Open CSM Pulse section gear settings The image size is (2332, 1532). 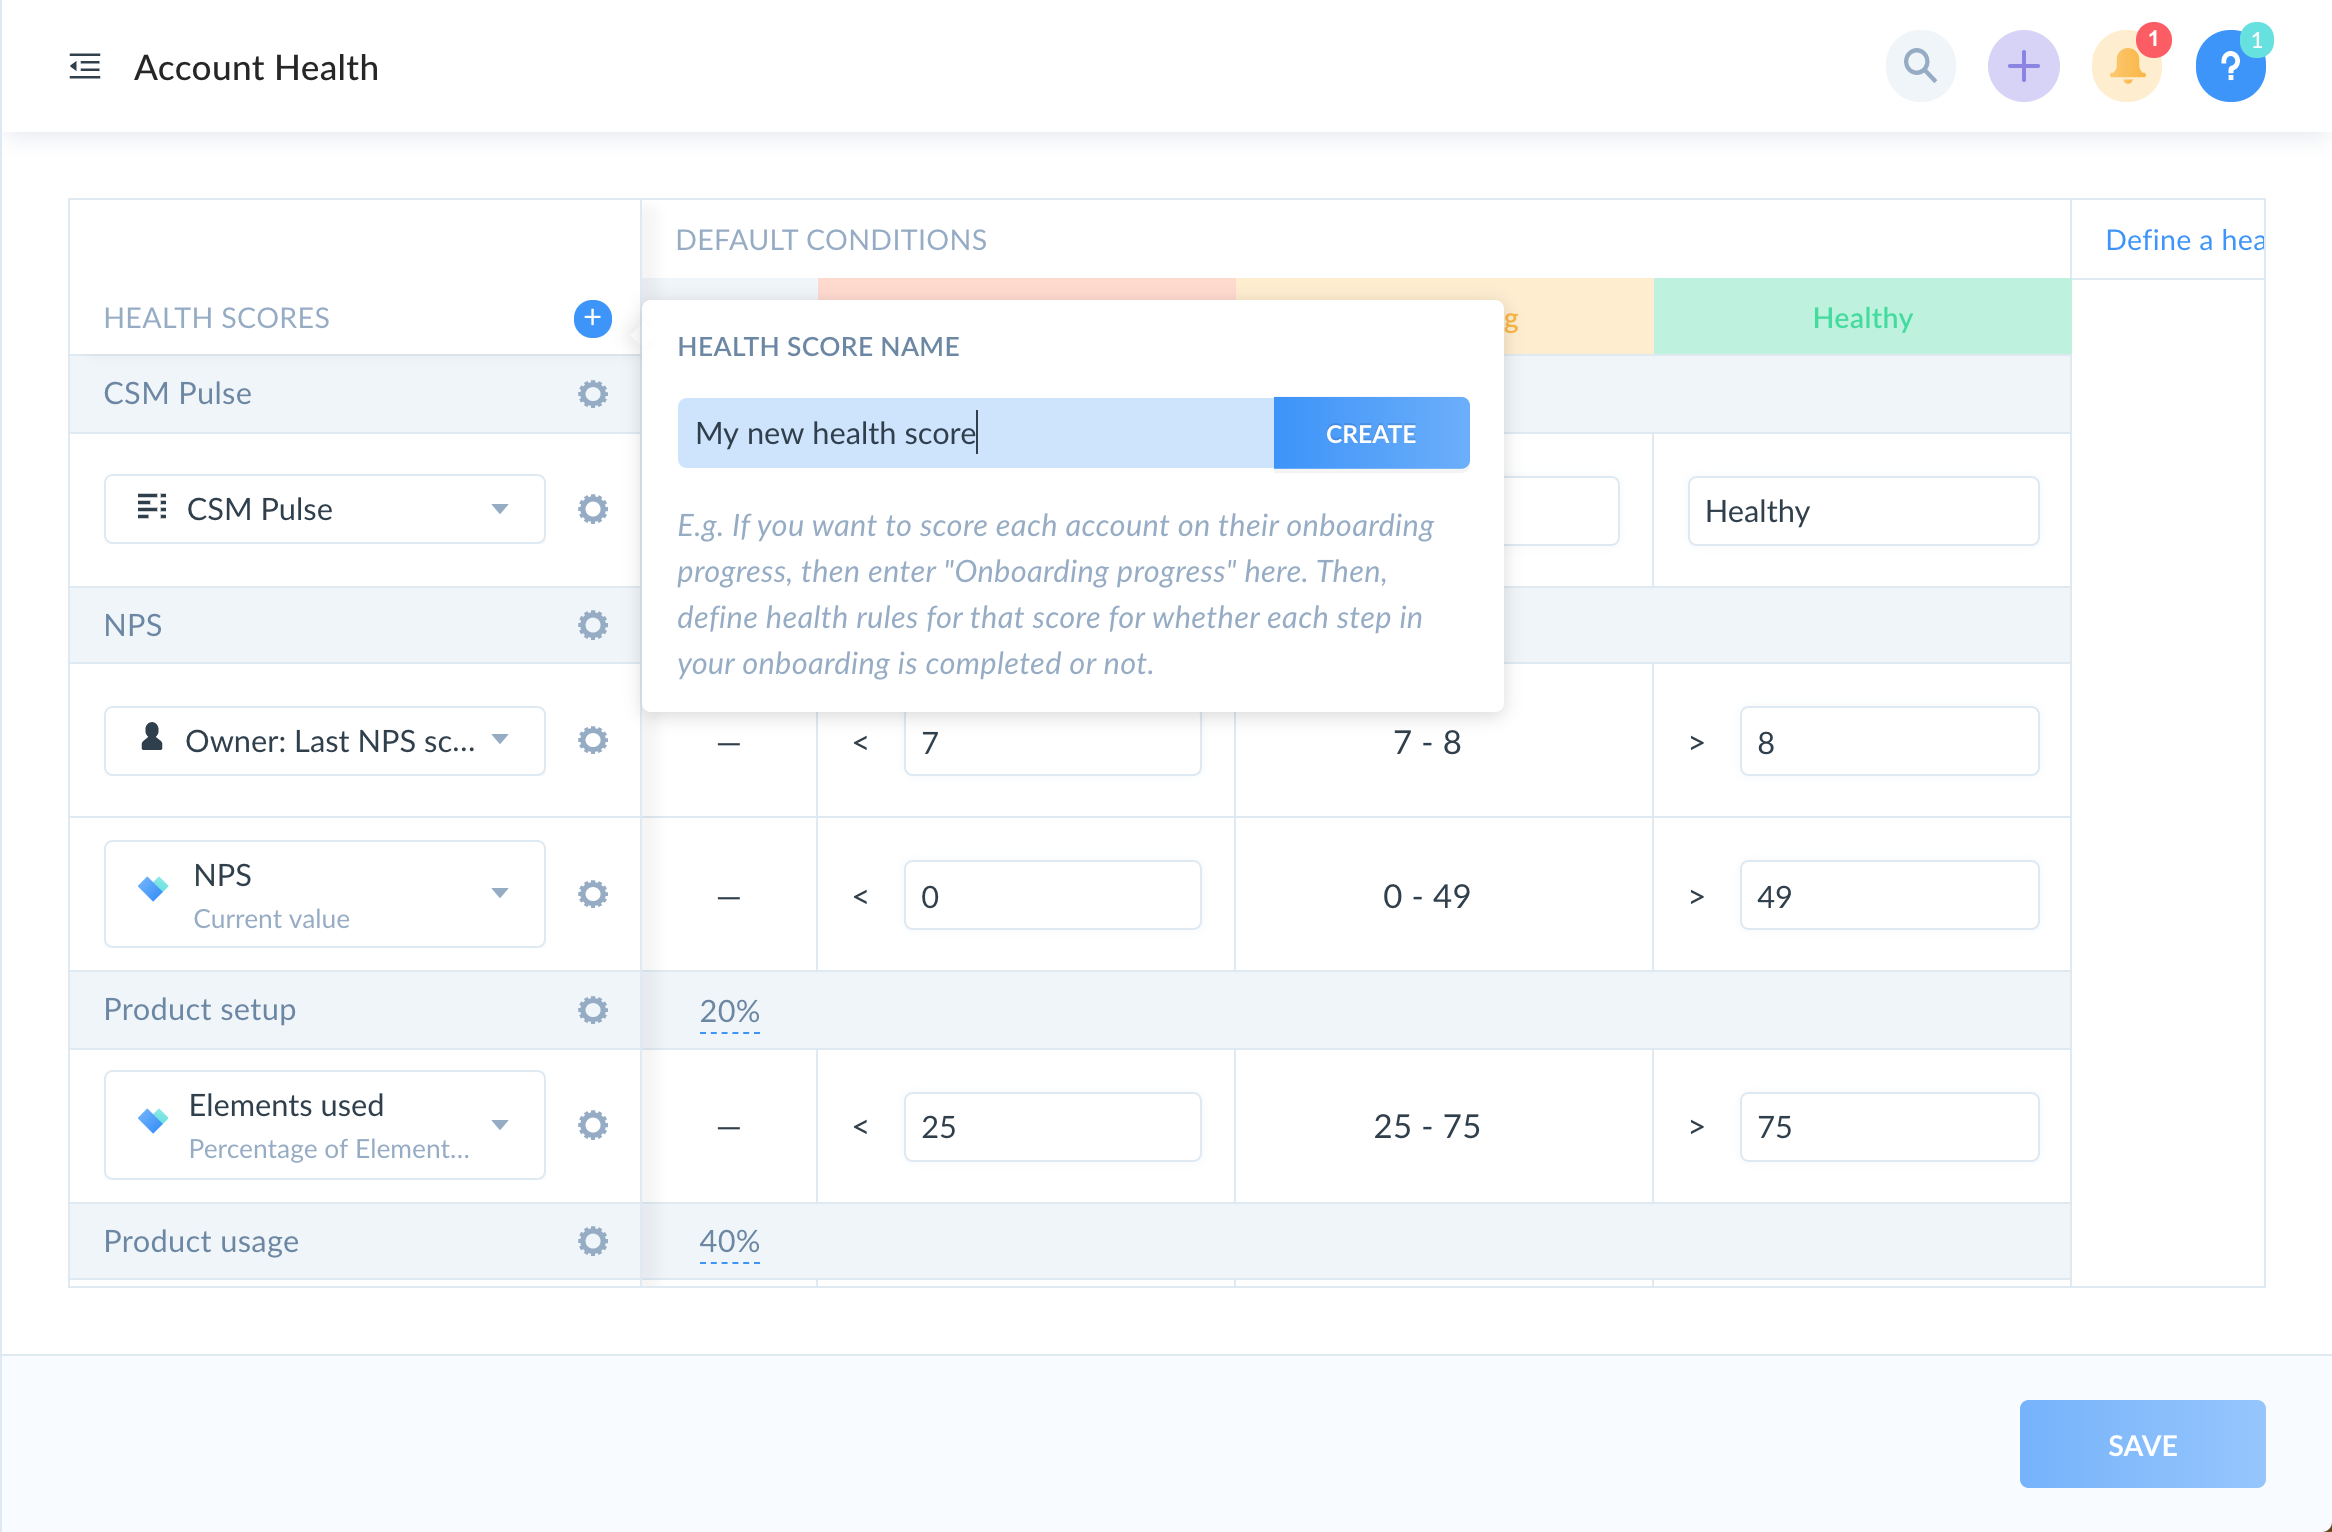click(592, 394)
